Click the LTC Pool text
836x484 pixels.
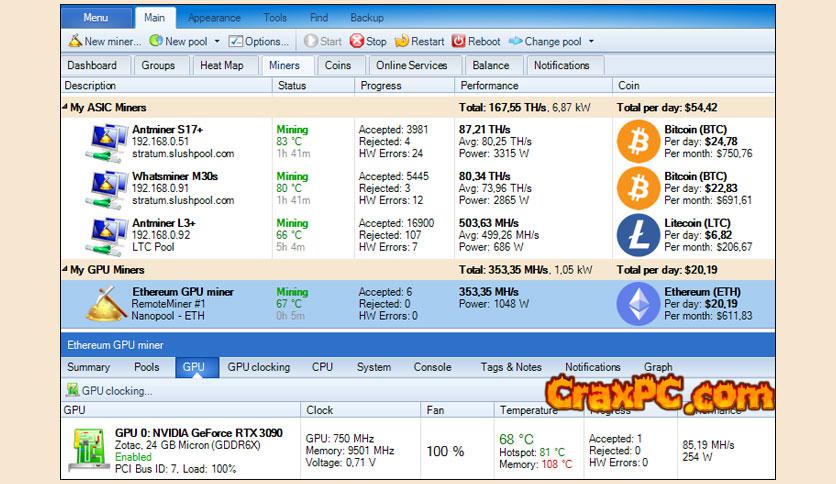pos(153,247)
